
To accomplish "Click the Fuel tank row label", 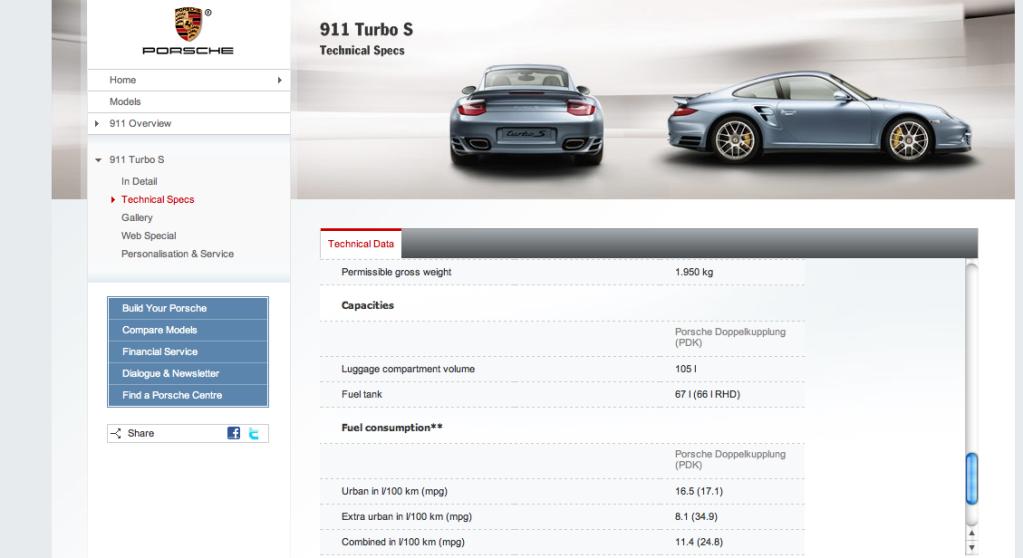I will (x=361, y=394).
